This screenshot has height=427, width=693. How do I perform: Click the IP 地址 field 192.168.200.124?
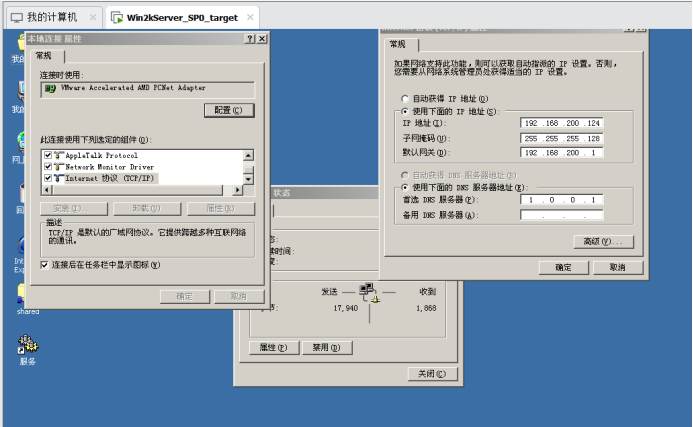coord(562,123)
